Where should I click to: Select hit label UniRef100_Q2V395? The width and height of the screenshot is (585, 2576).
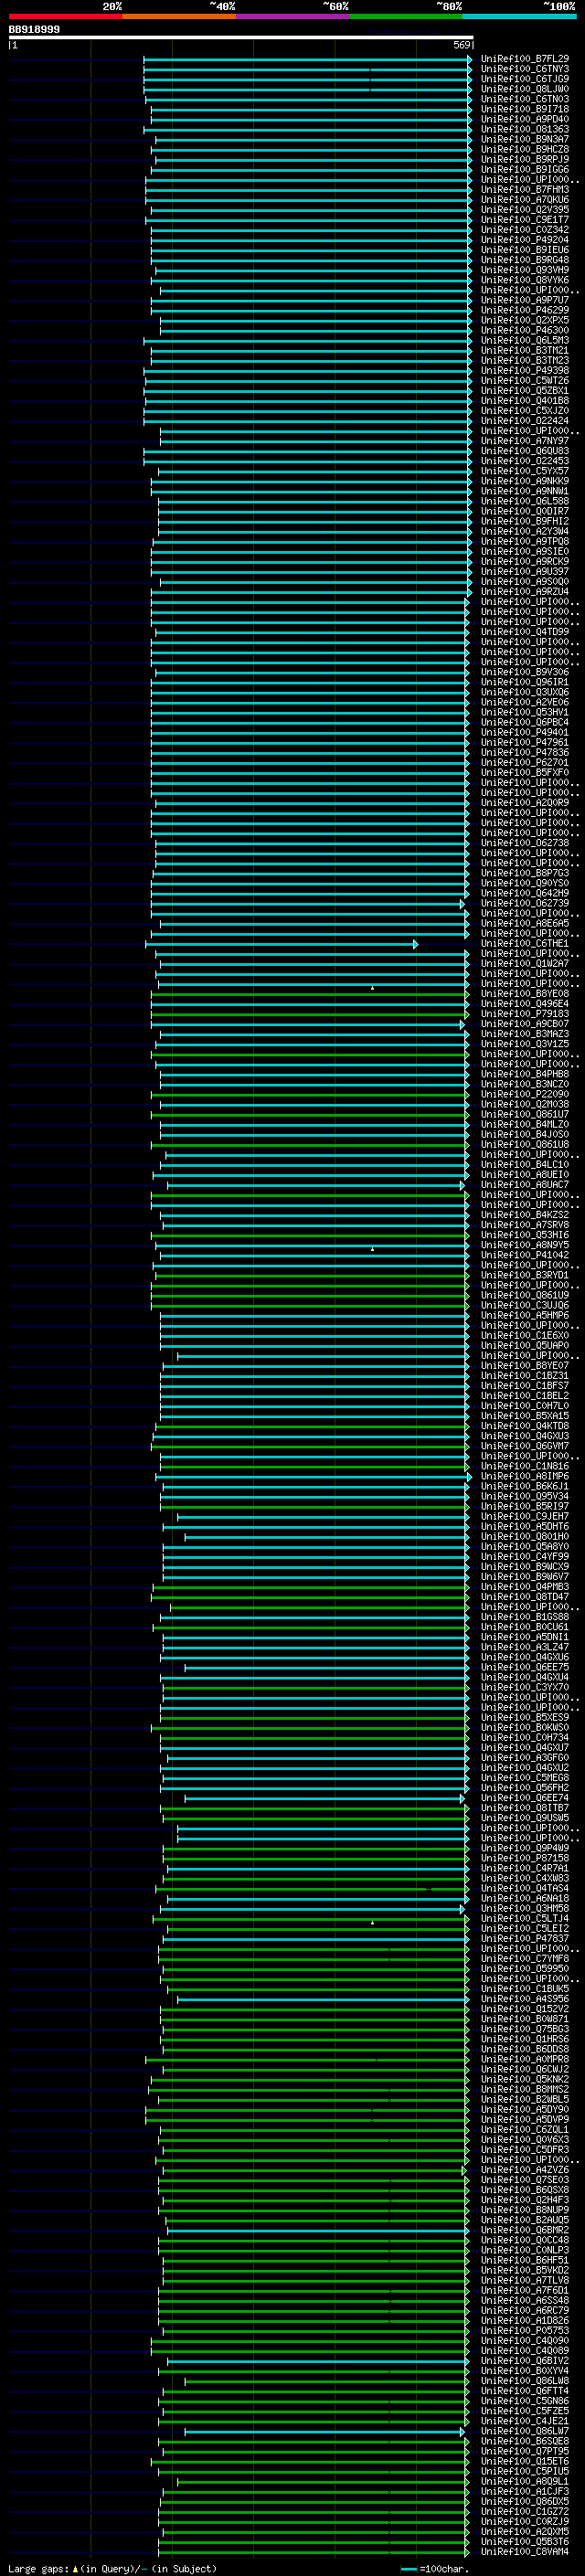525,210
